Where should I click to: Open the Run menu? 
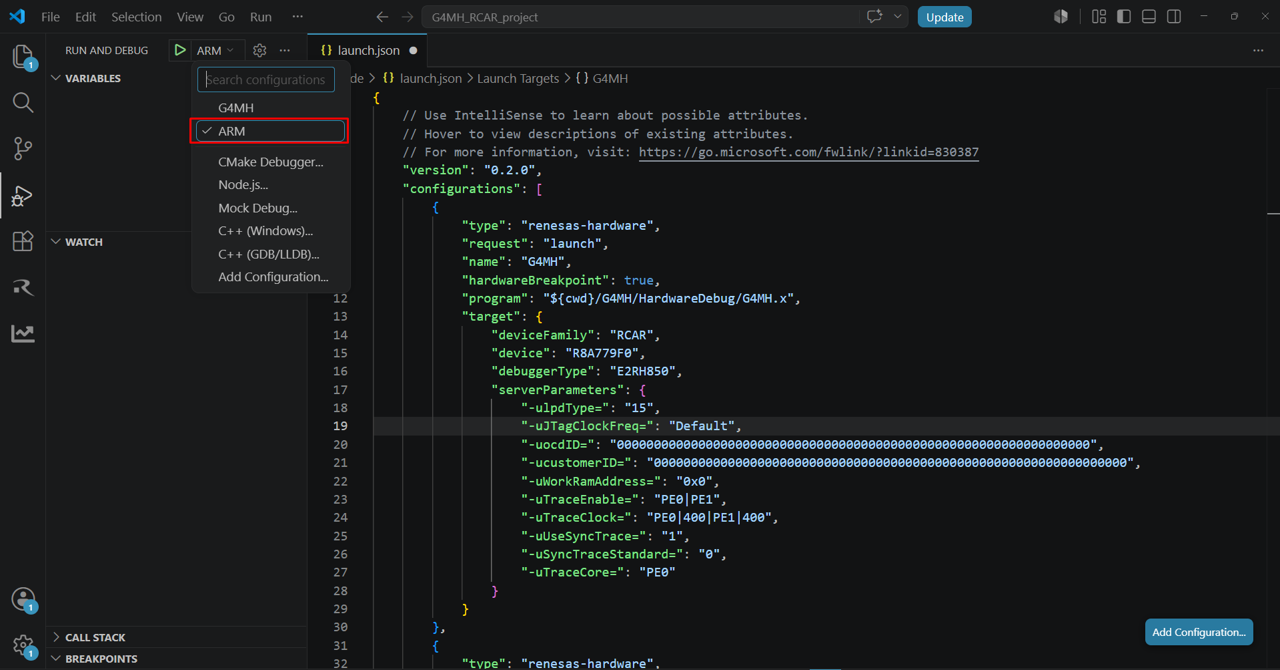click(x=261, y=17)
